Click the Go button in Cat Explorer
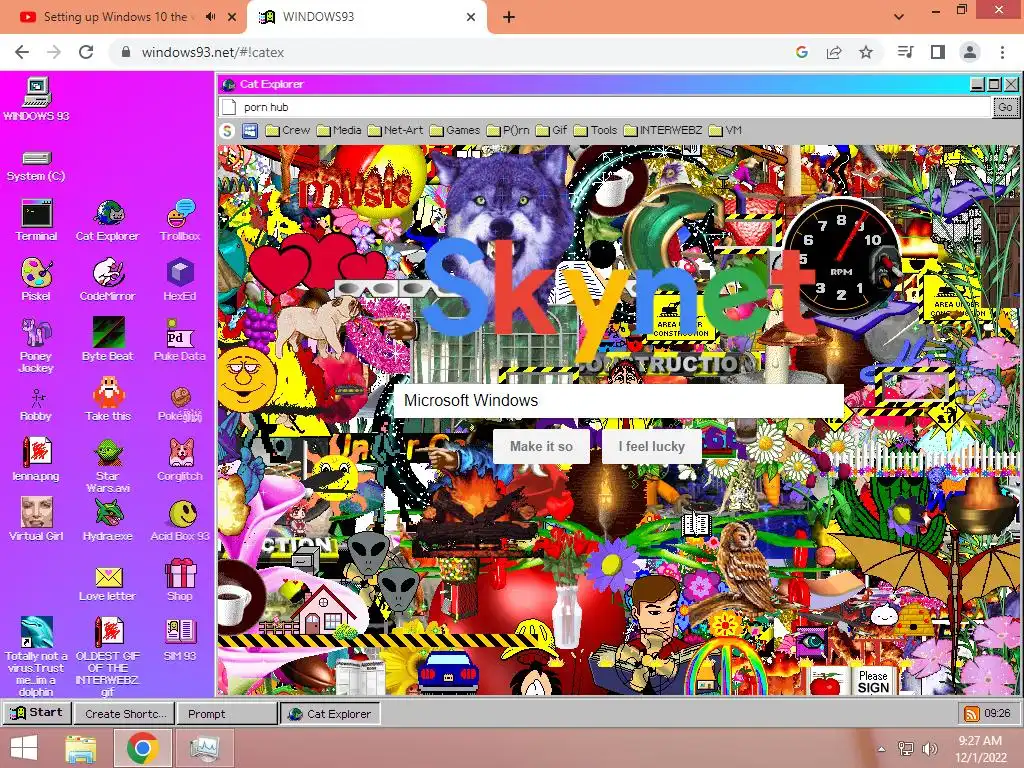This screenshot has width=1024, height=768. pos(1005,107)
